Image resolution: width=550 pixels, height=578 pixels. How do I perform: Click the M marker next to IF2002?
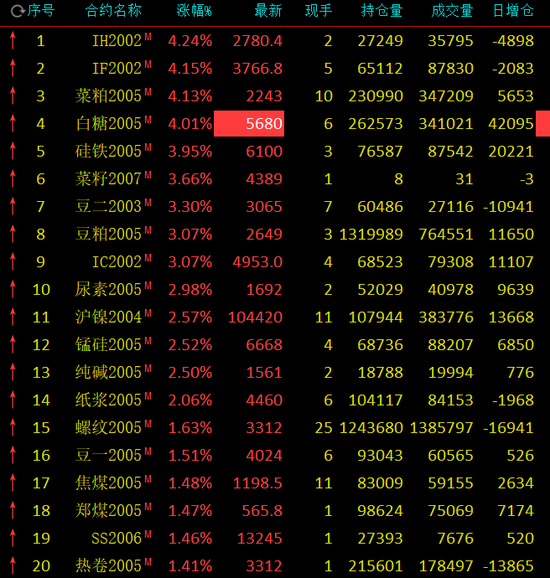coord(148,65)
